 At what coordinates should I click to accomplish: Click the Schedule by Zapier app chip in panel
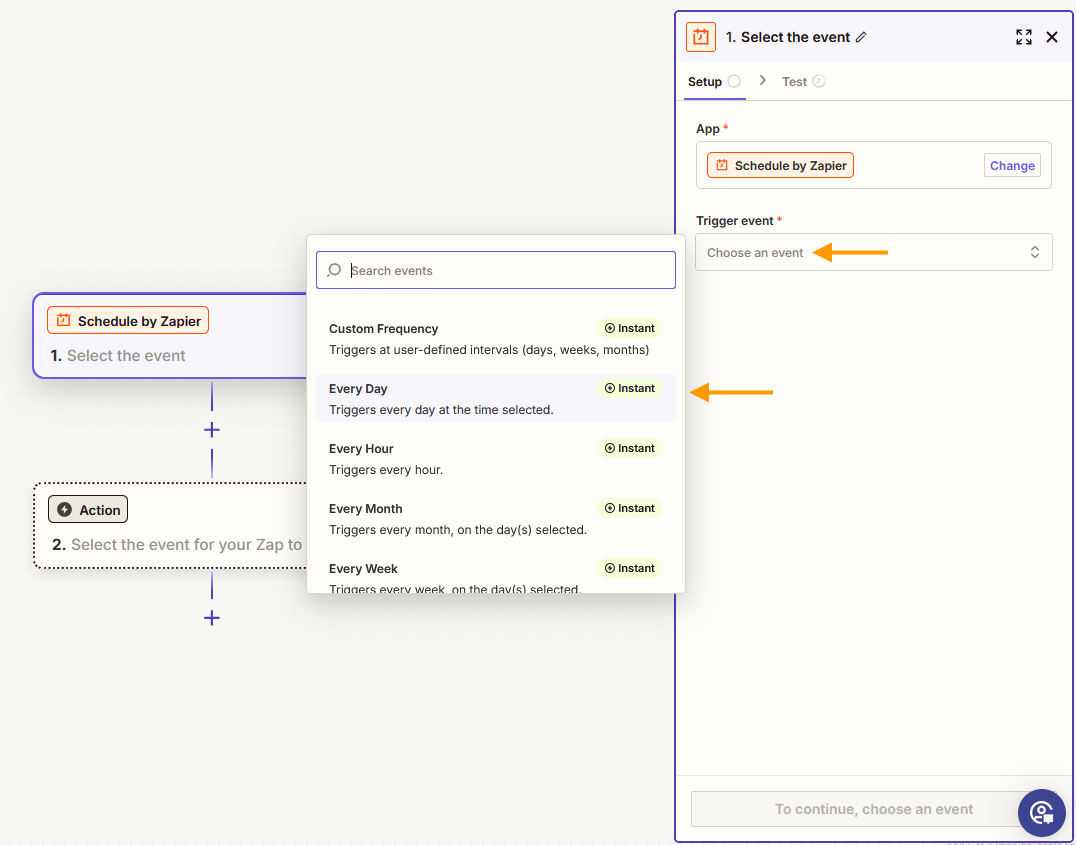point(780,165)
